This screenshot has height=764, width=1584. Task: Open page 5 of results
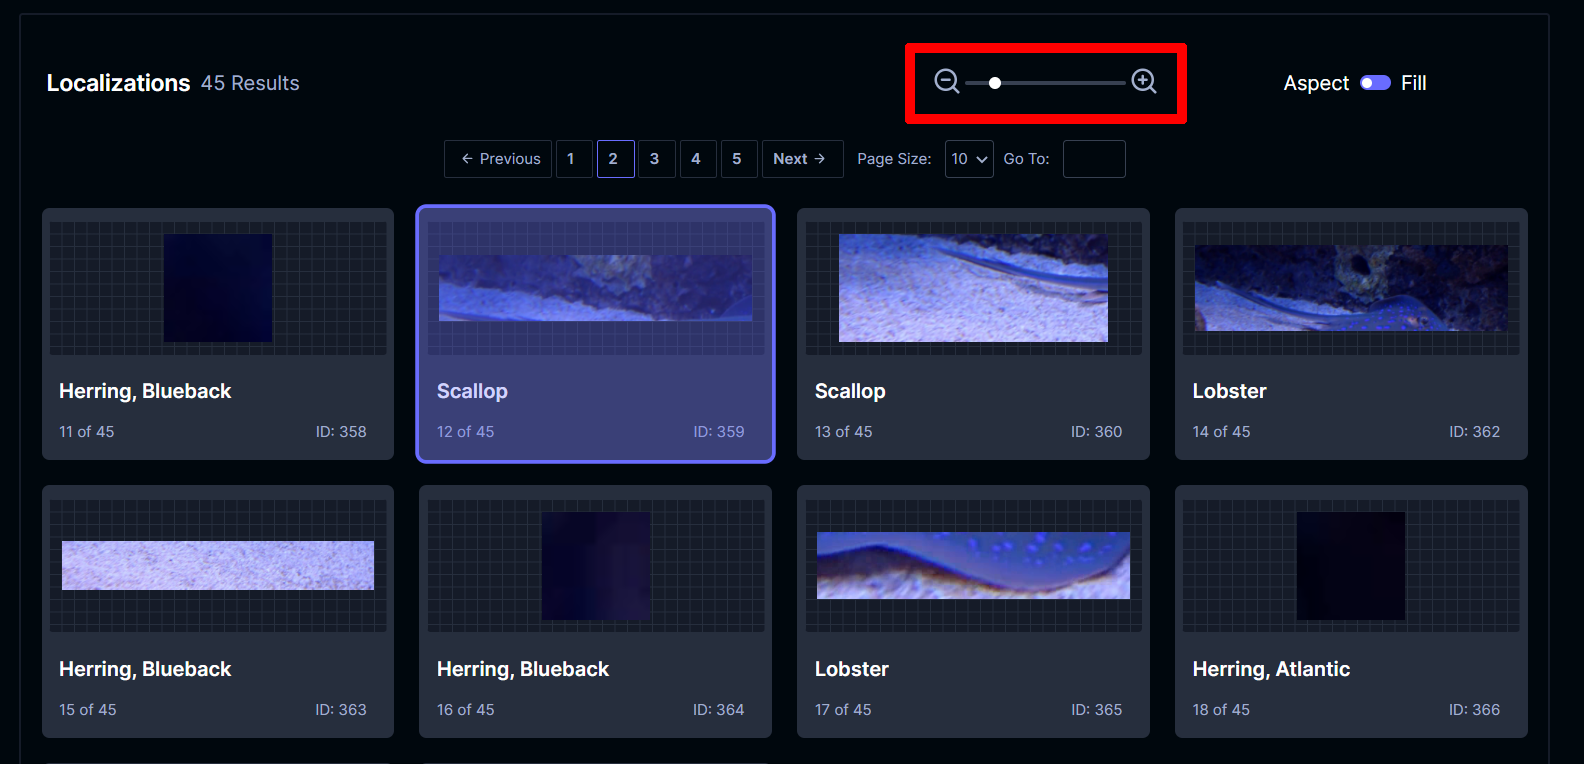pos(739,159)
